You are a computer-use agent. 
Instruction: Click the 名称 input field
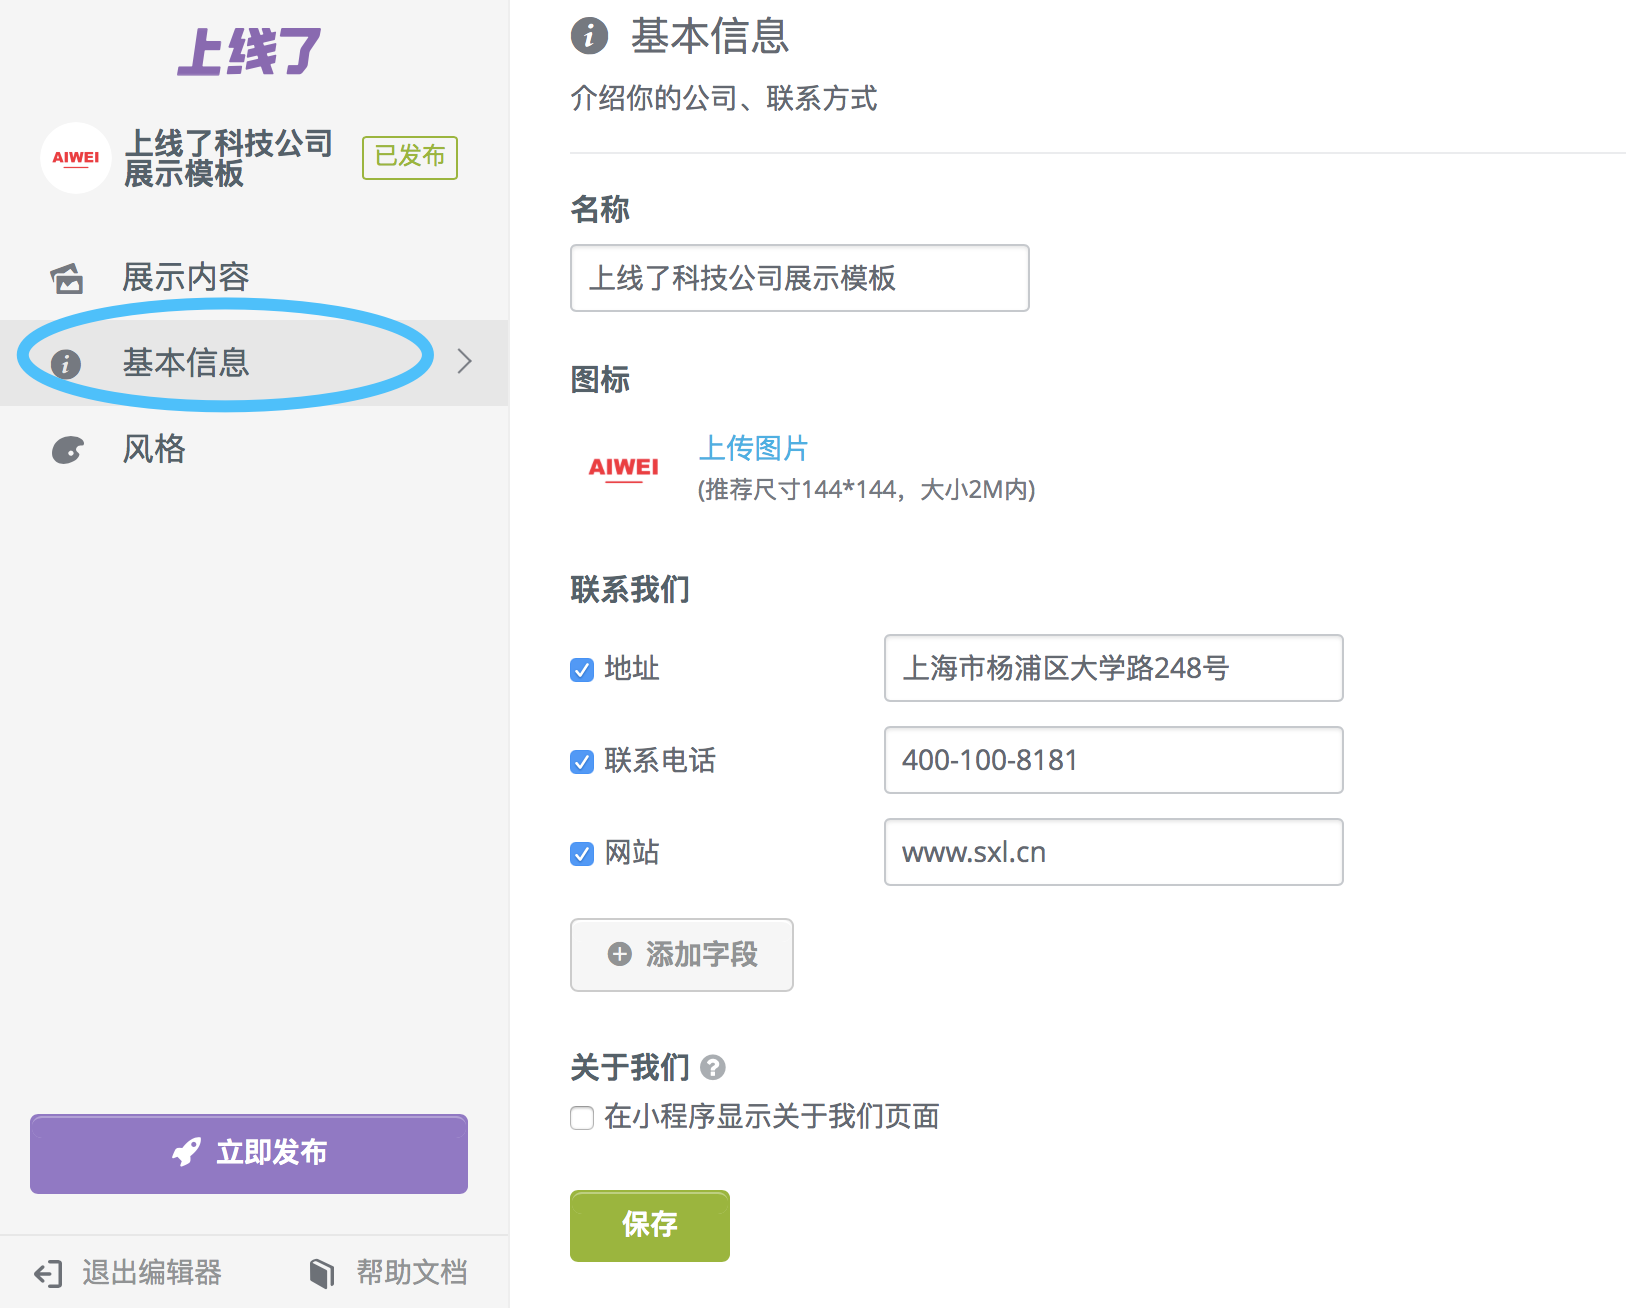[x=799, y=278]
